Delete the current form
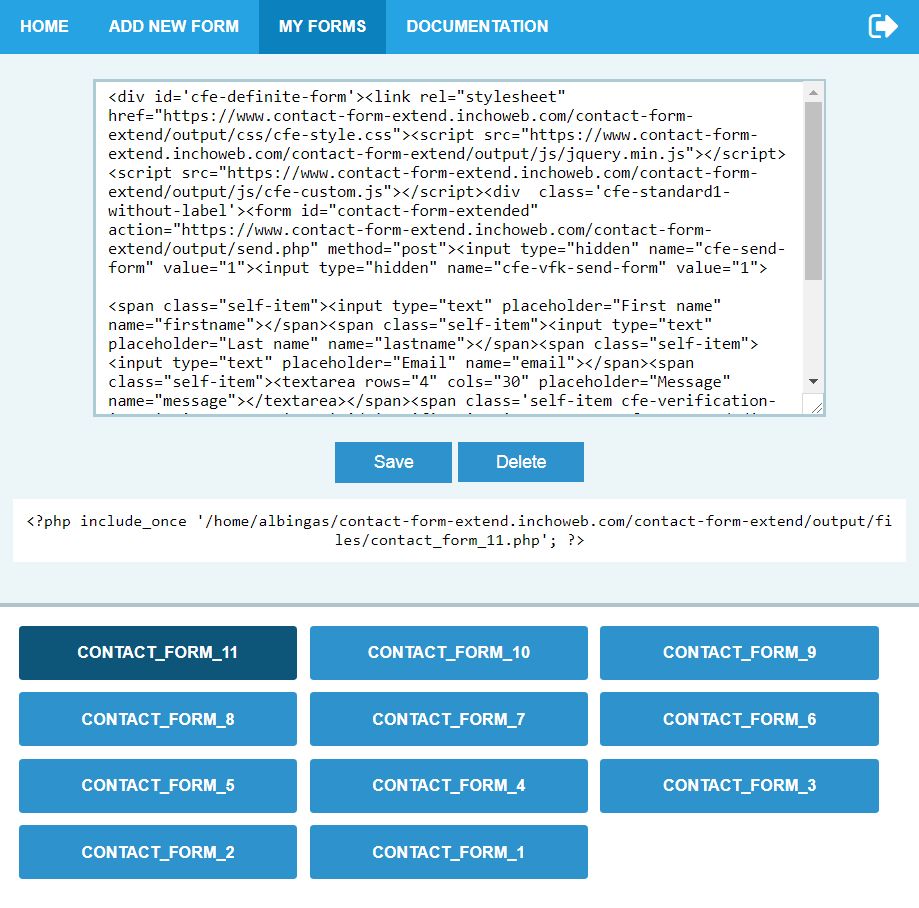Screen dimensions: 919x908 (x=520, y=462)
